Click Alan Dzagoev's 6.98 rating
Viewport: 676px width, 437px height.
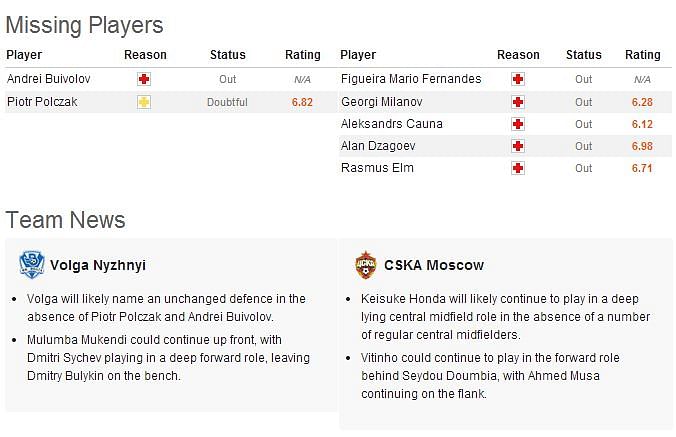641,146
